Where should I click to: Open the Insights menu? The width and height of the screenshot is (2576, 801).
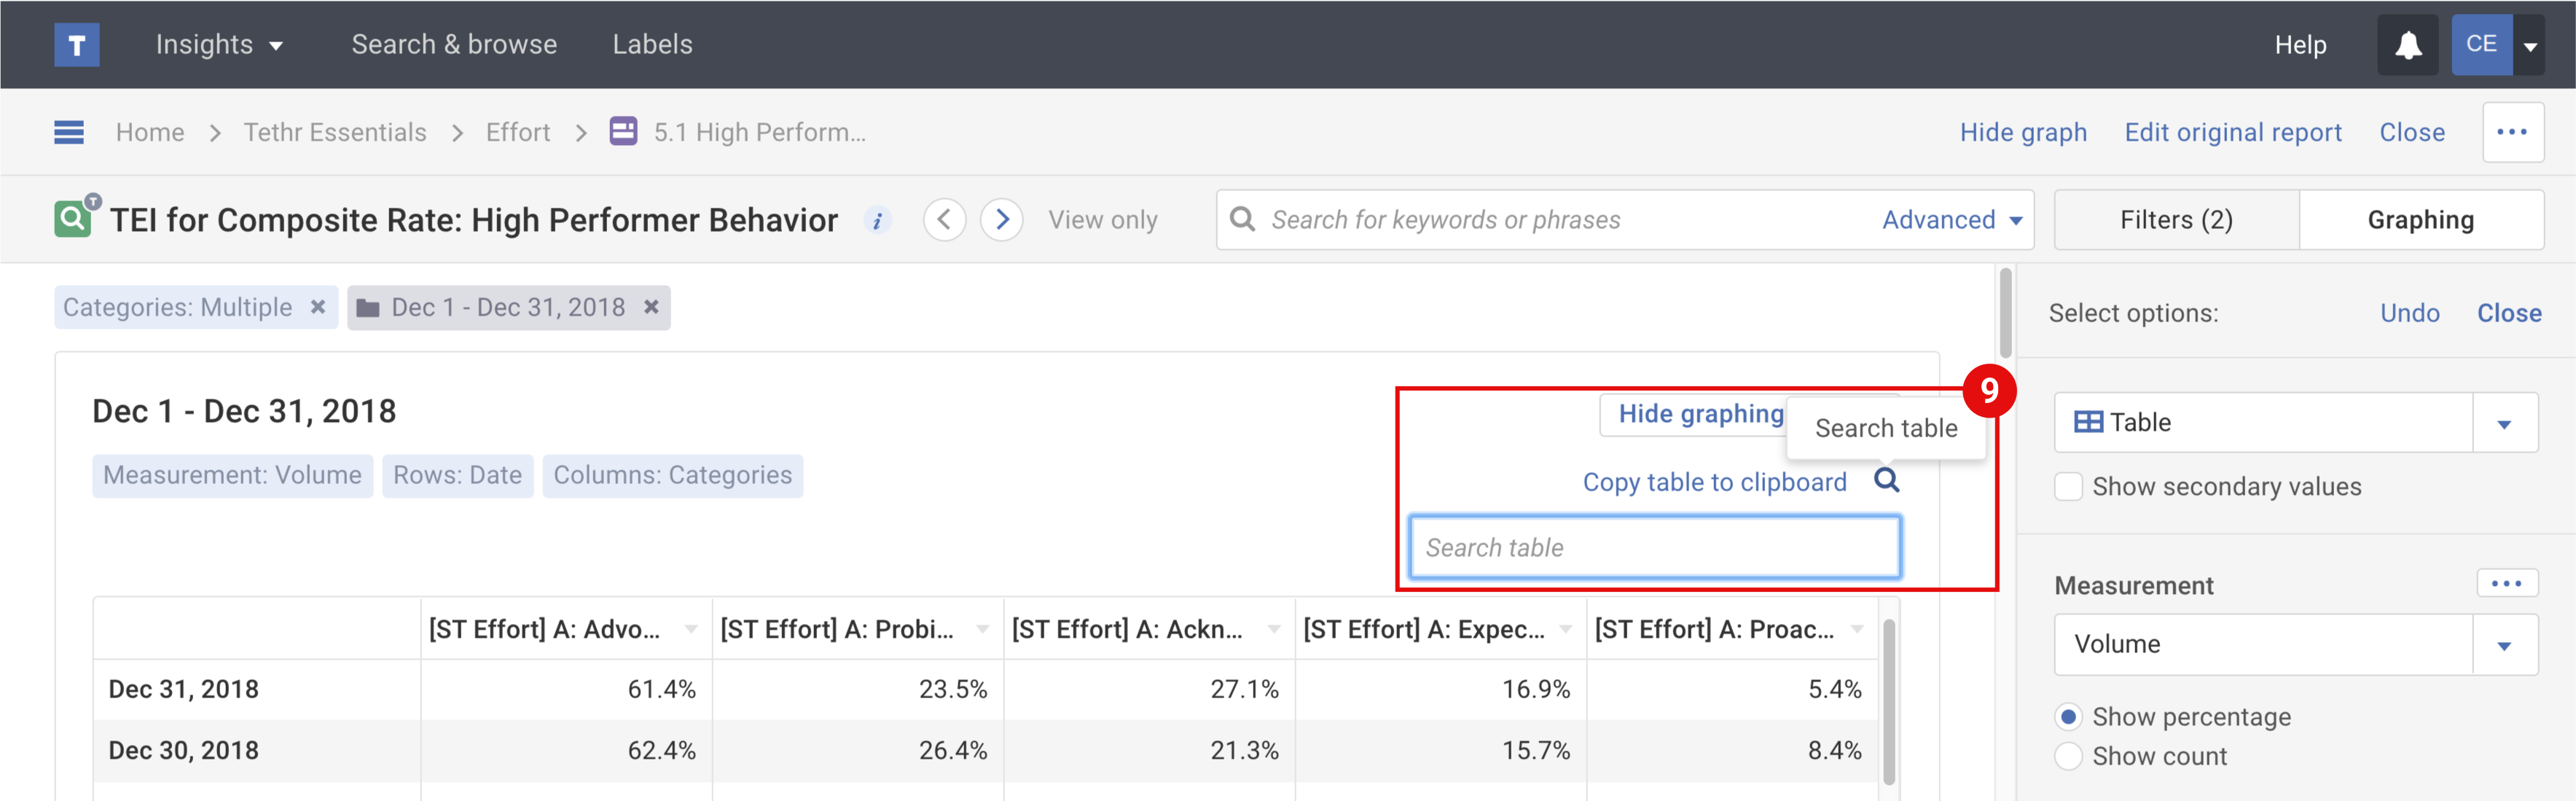click(x=219, y=45)
